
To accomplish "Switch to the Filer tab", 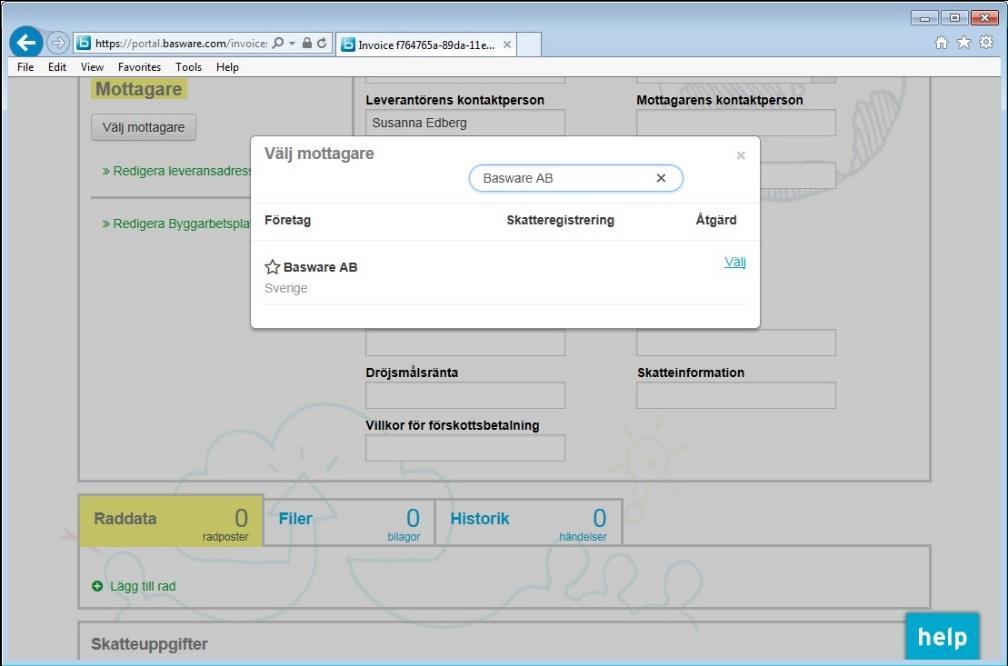I will click(349, 523).
